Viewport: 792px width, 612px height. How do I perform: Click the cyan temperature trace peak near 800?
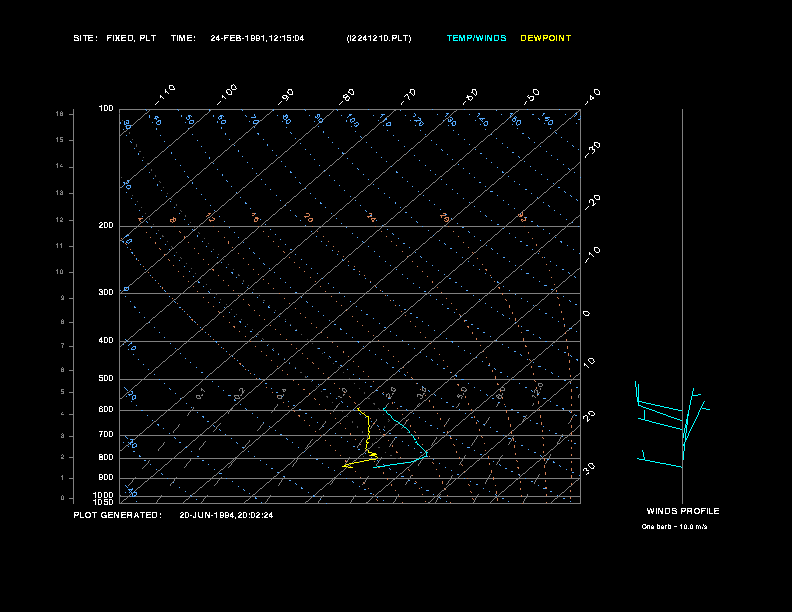click(426, 455)
